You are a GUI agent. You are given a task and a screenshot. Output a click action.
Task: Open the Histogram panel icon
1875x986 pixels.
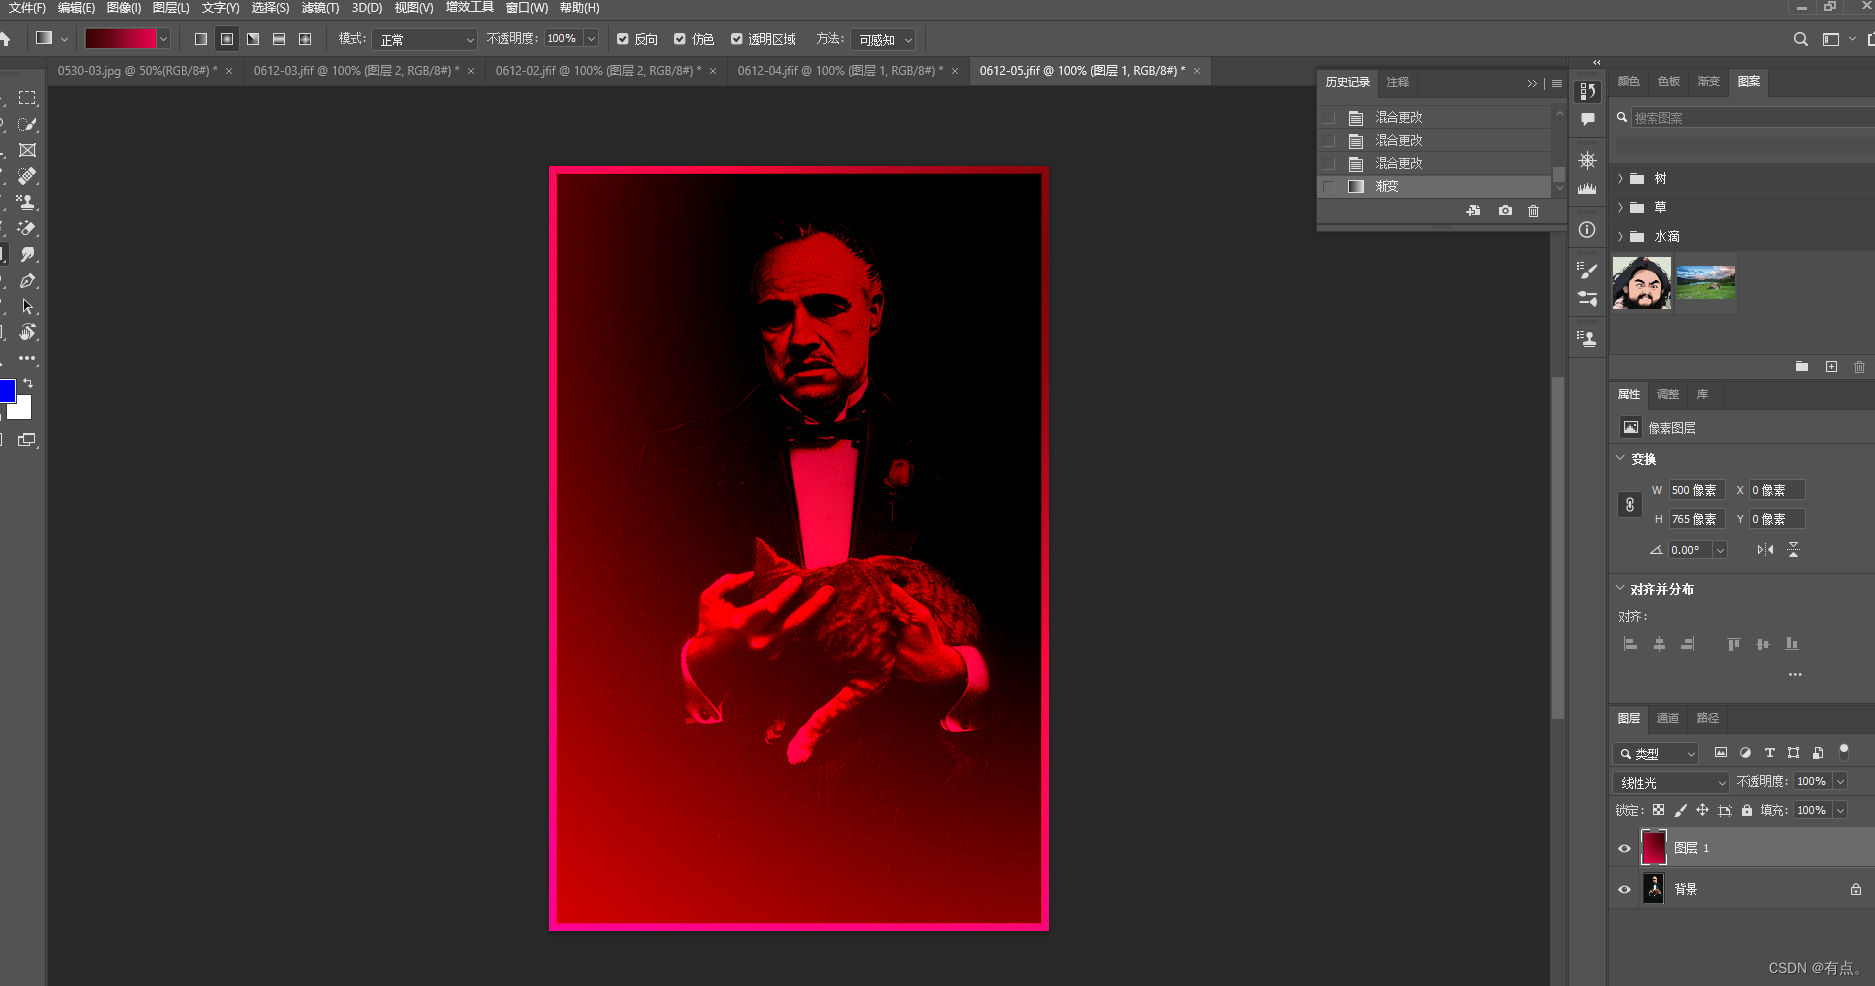pyautogui.click(x=1587, y=188)
